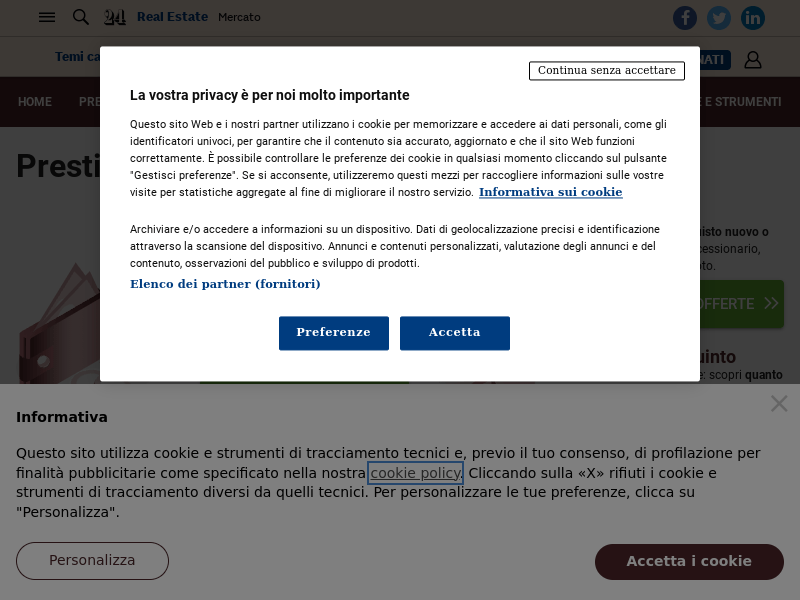800x600 pixels.
Task: Click the 24 Ore logo
Action: pyautogui.click(x=115, y=17)
